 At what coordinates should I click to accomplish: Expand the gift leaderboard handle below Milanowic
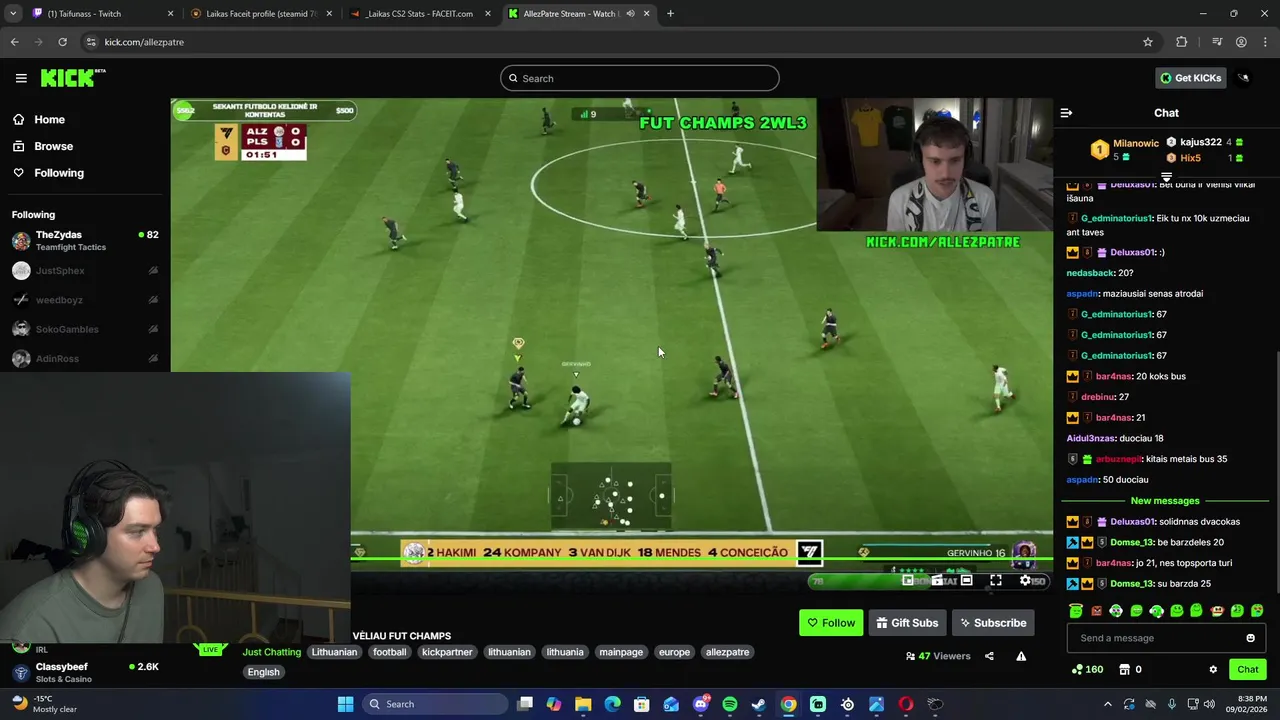1166,177
